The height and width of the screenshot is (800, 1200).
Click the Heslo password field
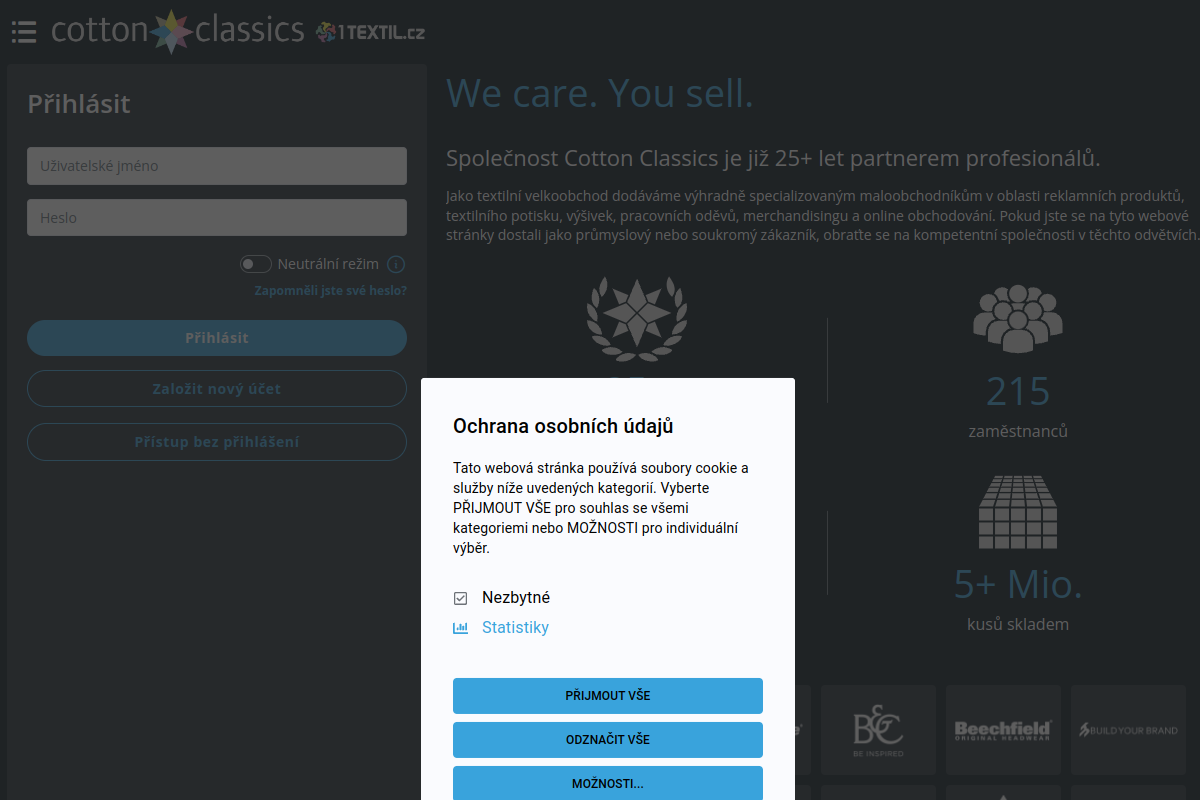coord(217,218)
